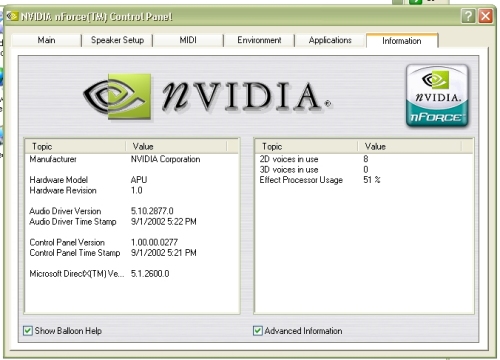The width and height of the screenshot is (500, 360).
Task: Select the Information tab
Action: pyautogui.click(x=402, y=41)
